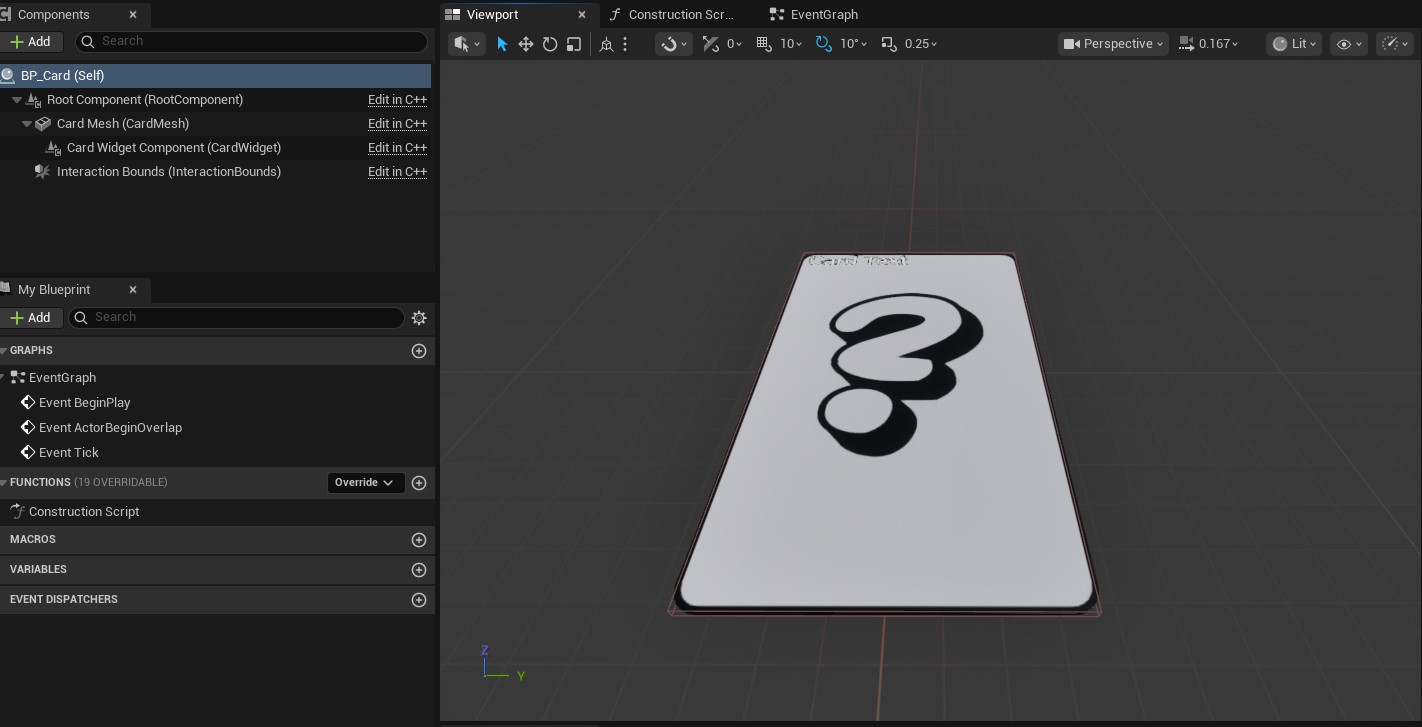1422x727 pixels.
Task: Select the Components panel tab
Action: pyautogui.click(x=54, y=15)
